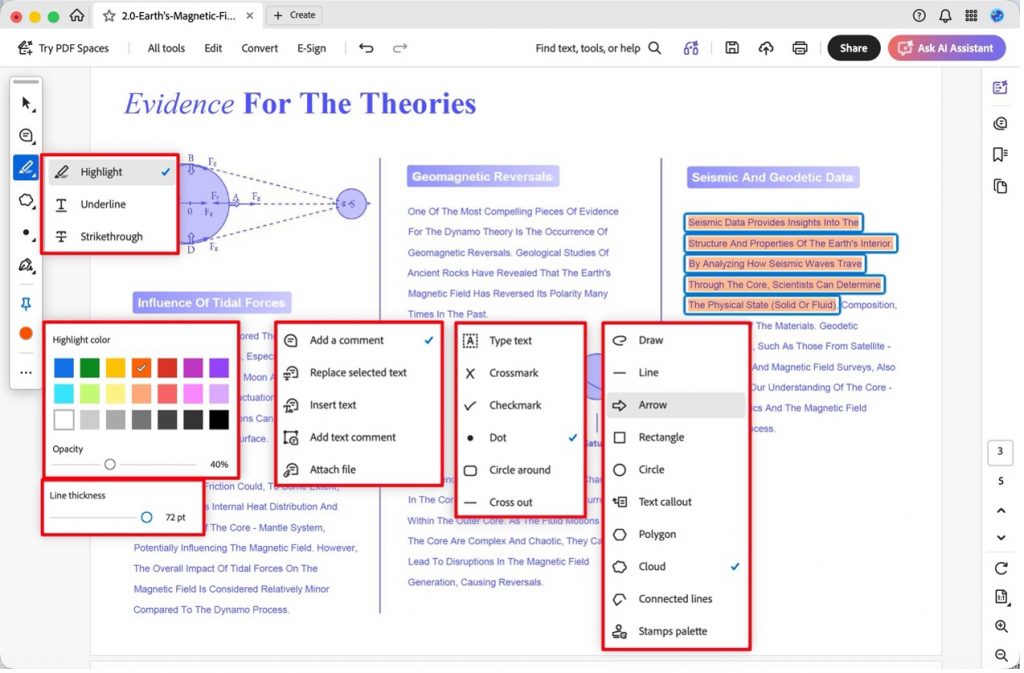Select the Arrow drawing tool

tap(676, 405)
